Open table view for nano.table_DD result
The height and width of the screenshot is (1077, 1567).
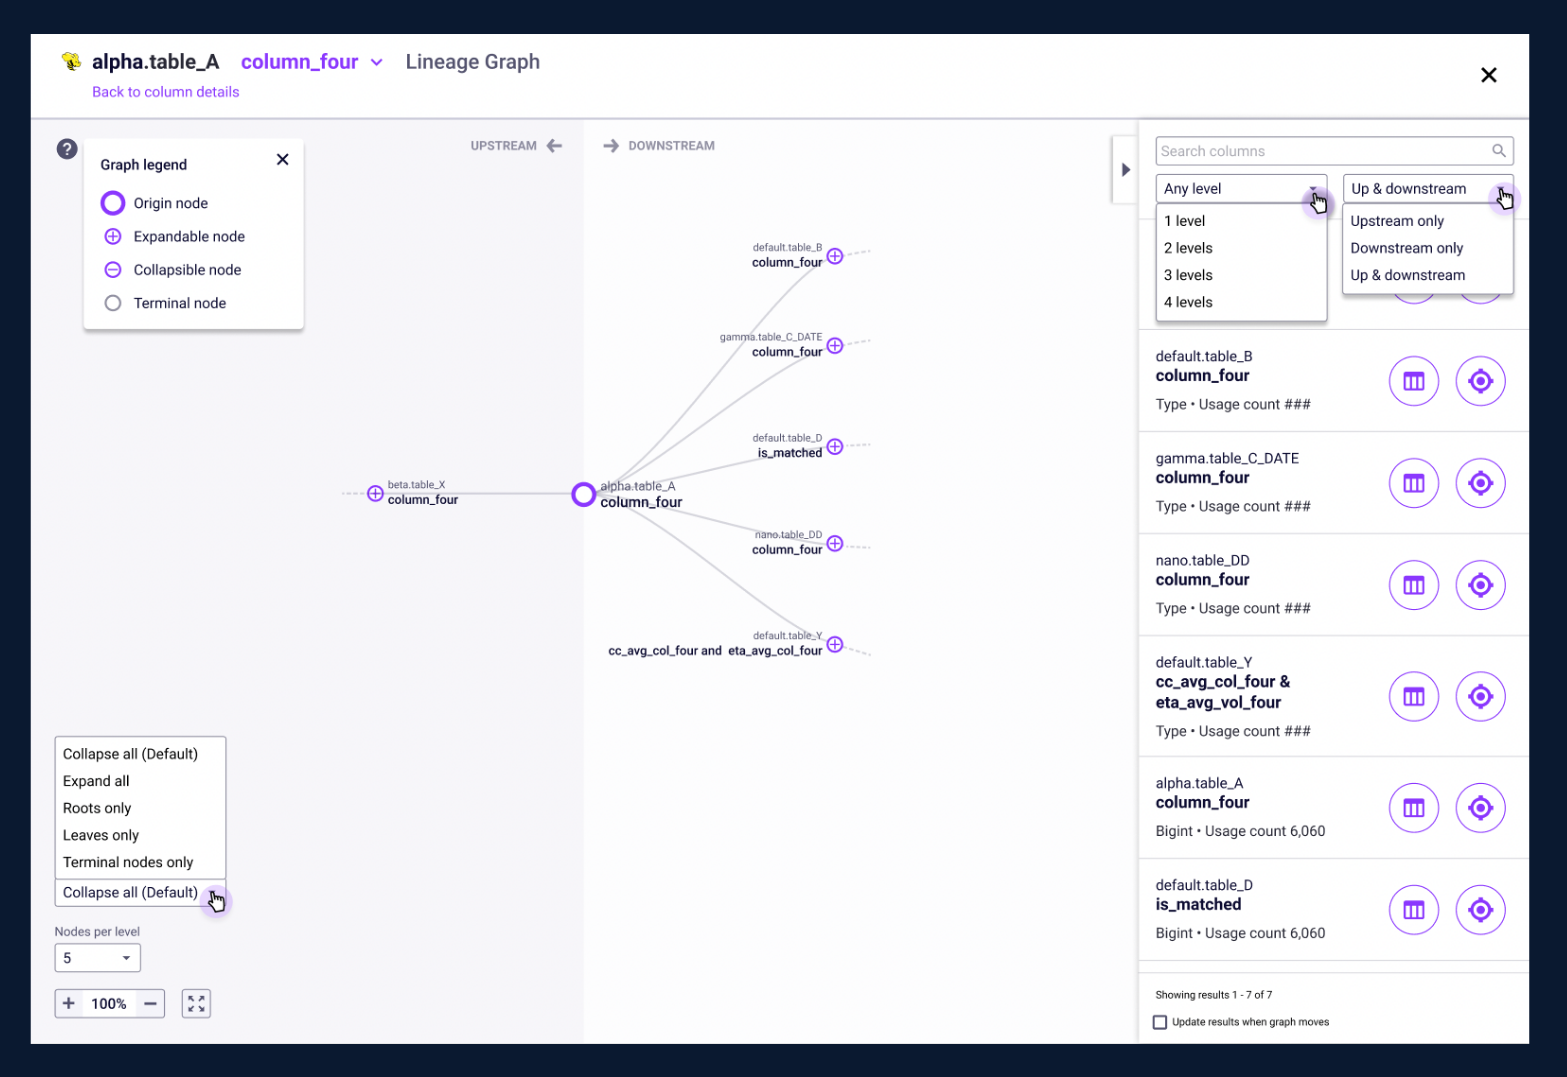click(1414, 585)
